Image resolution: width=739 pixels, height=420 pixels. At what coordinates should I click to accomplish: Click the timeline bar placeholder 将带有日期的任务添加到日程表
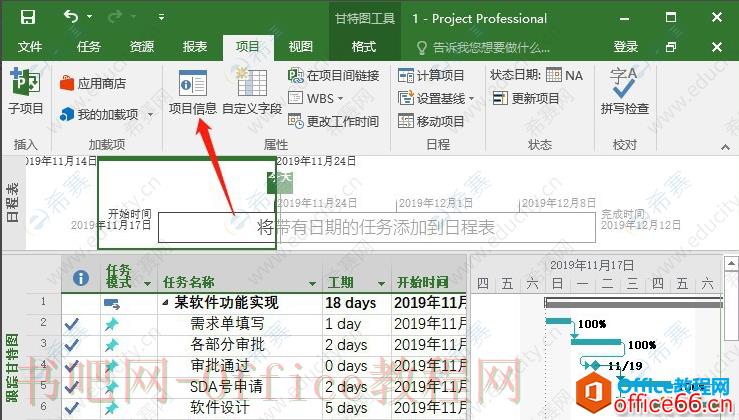(x=376, y=228)
